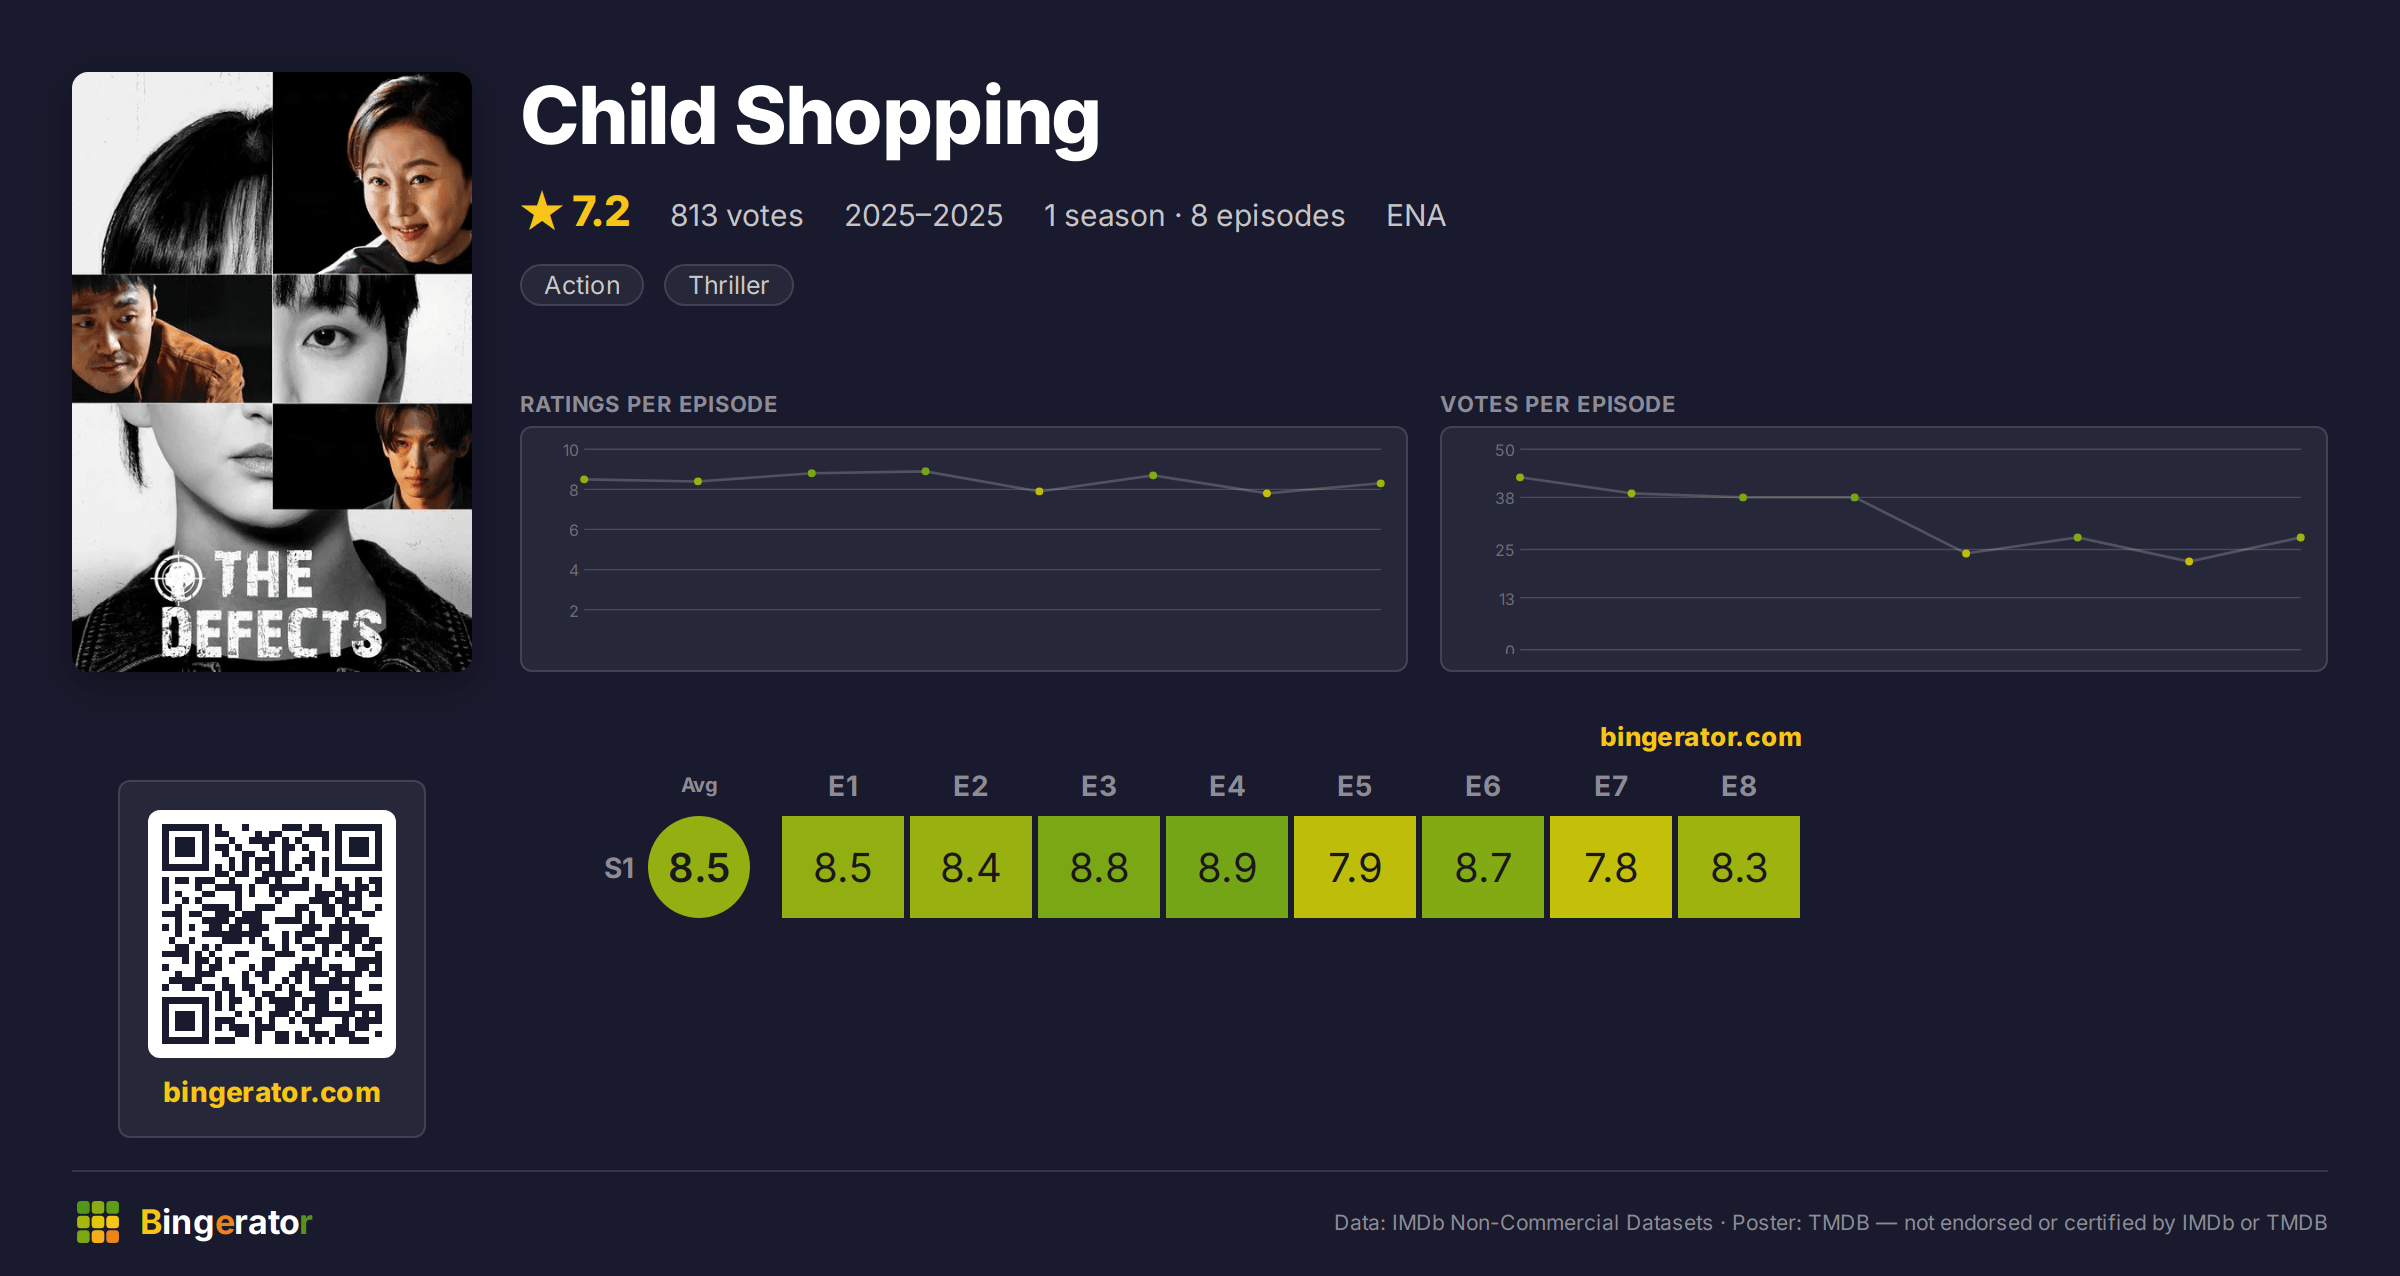Open bingerator.com link above episode grid
Viewport: 2400px width, 1276px height.
pyautogui.click(x=1701, y=737)
